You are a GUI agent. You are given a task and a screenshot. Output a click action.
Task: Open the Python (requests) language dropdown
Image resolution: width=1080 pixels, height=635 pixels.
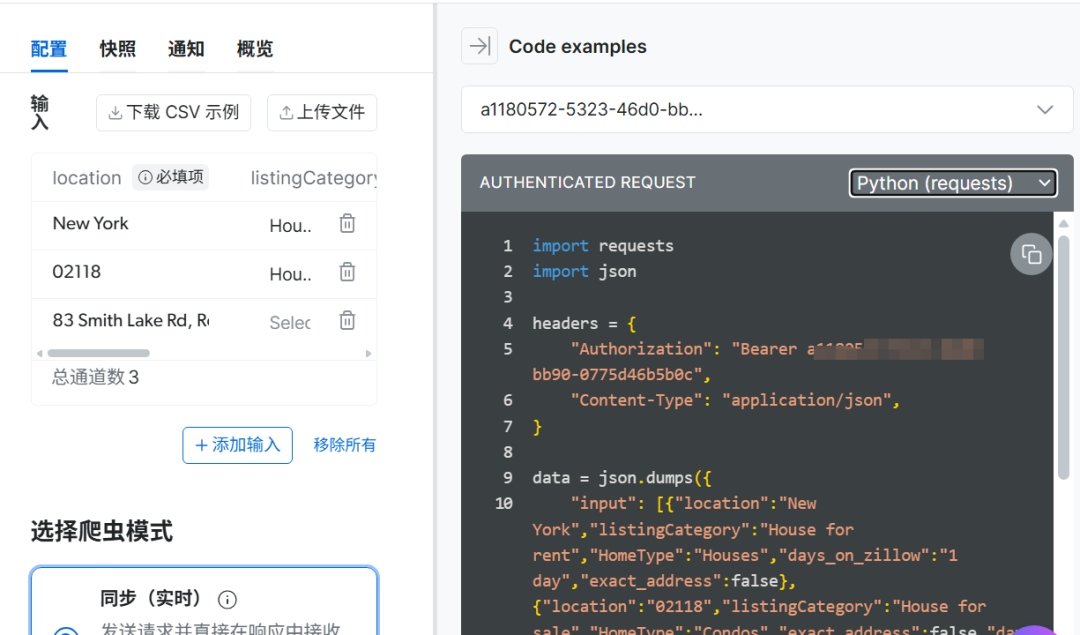pos(953,183)
